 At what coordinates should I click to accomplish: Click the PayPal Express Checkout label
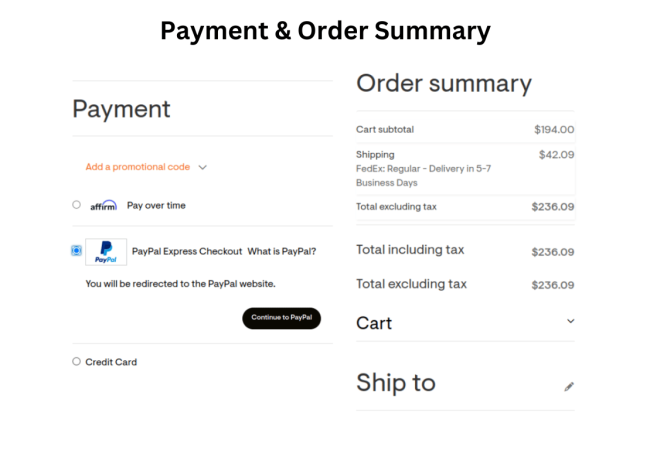(187, 251)
